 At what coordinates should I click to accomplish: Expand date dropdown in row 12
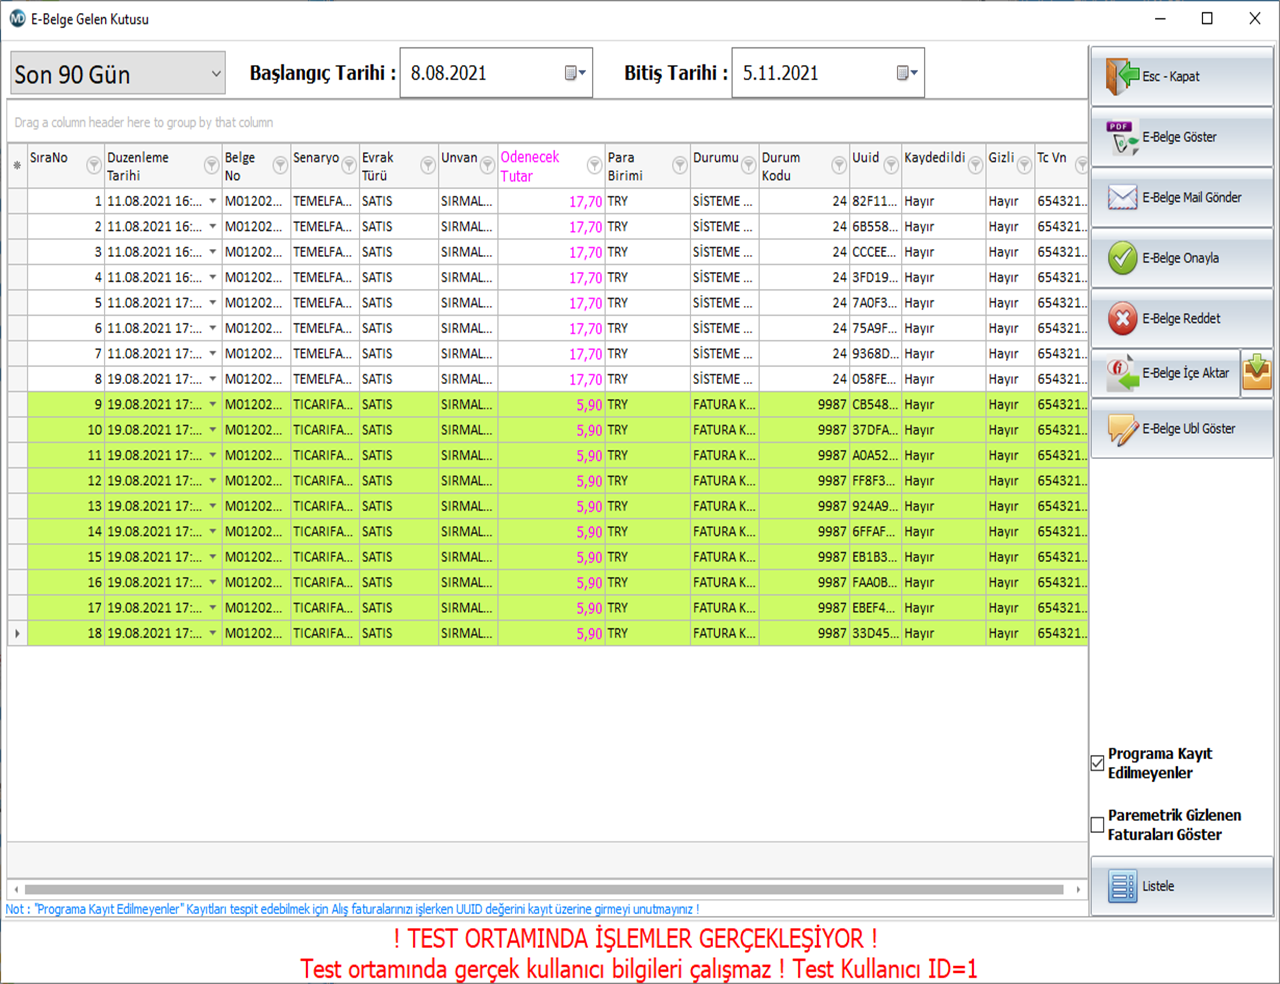(x=213, y=481)
